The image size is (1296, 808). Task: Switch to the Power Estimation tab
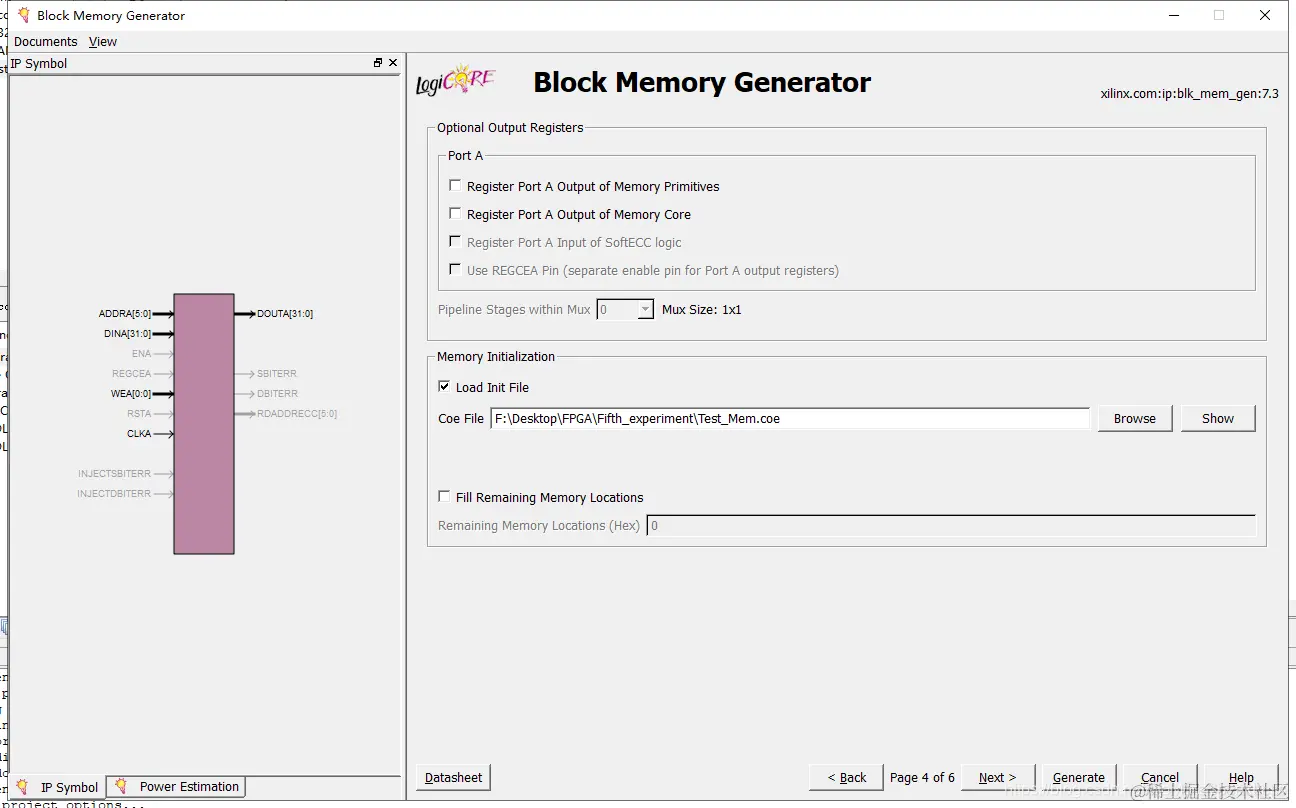[177, 786]
